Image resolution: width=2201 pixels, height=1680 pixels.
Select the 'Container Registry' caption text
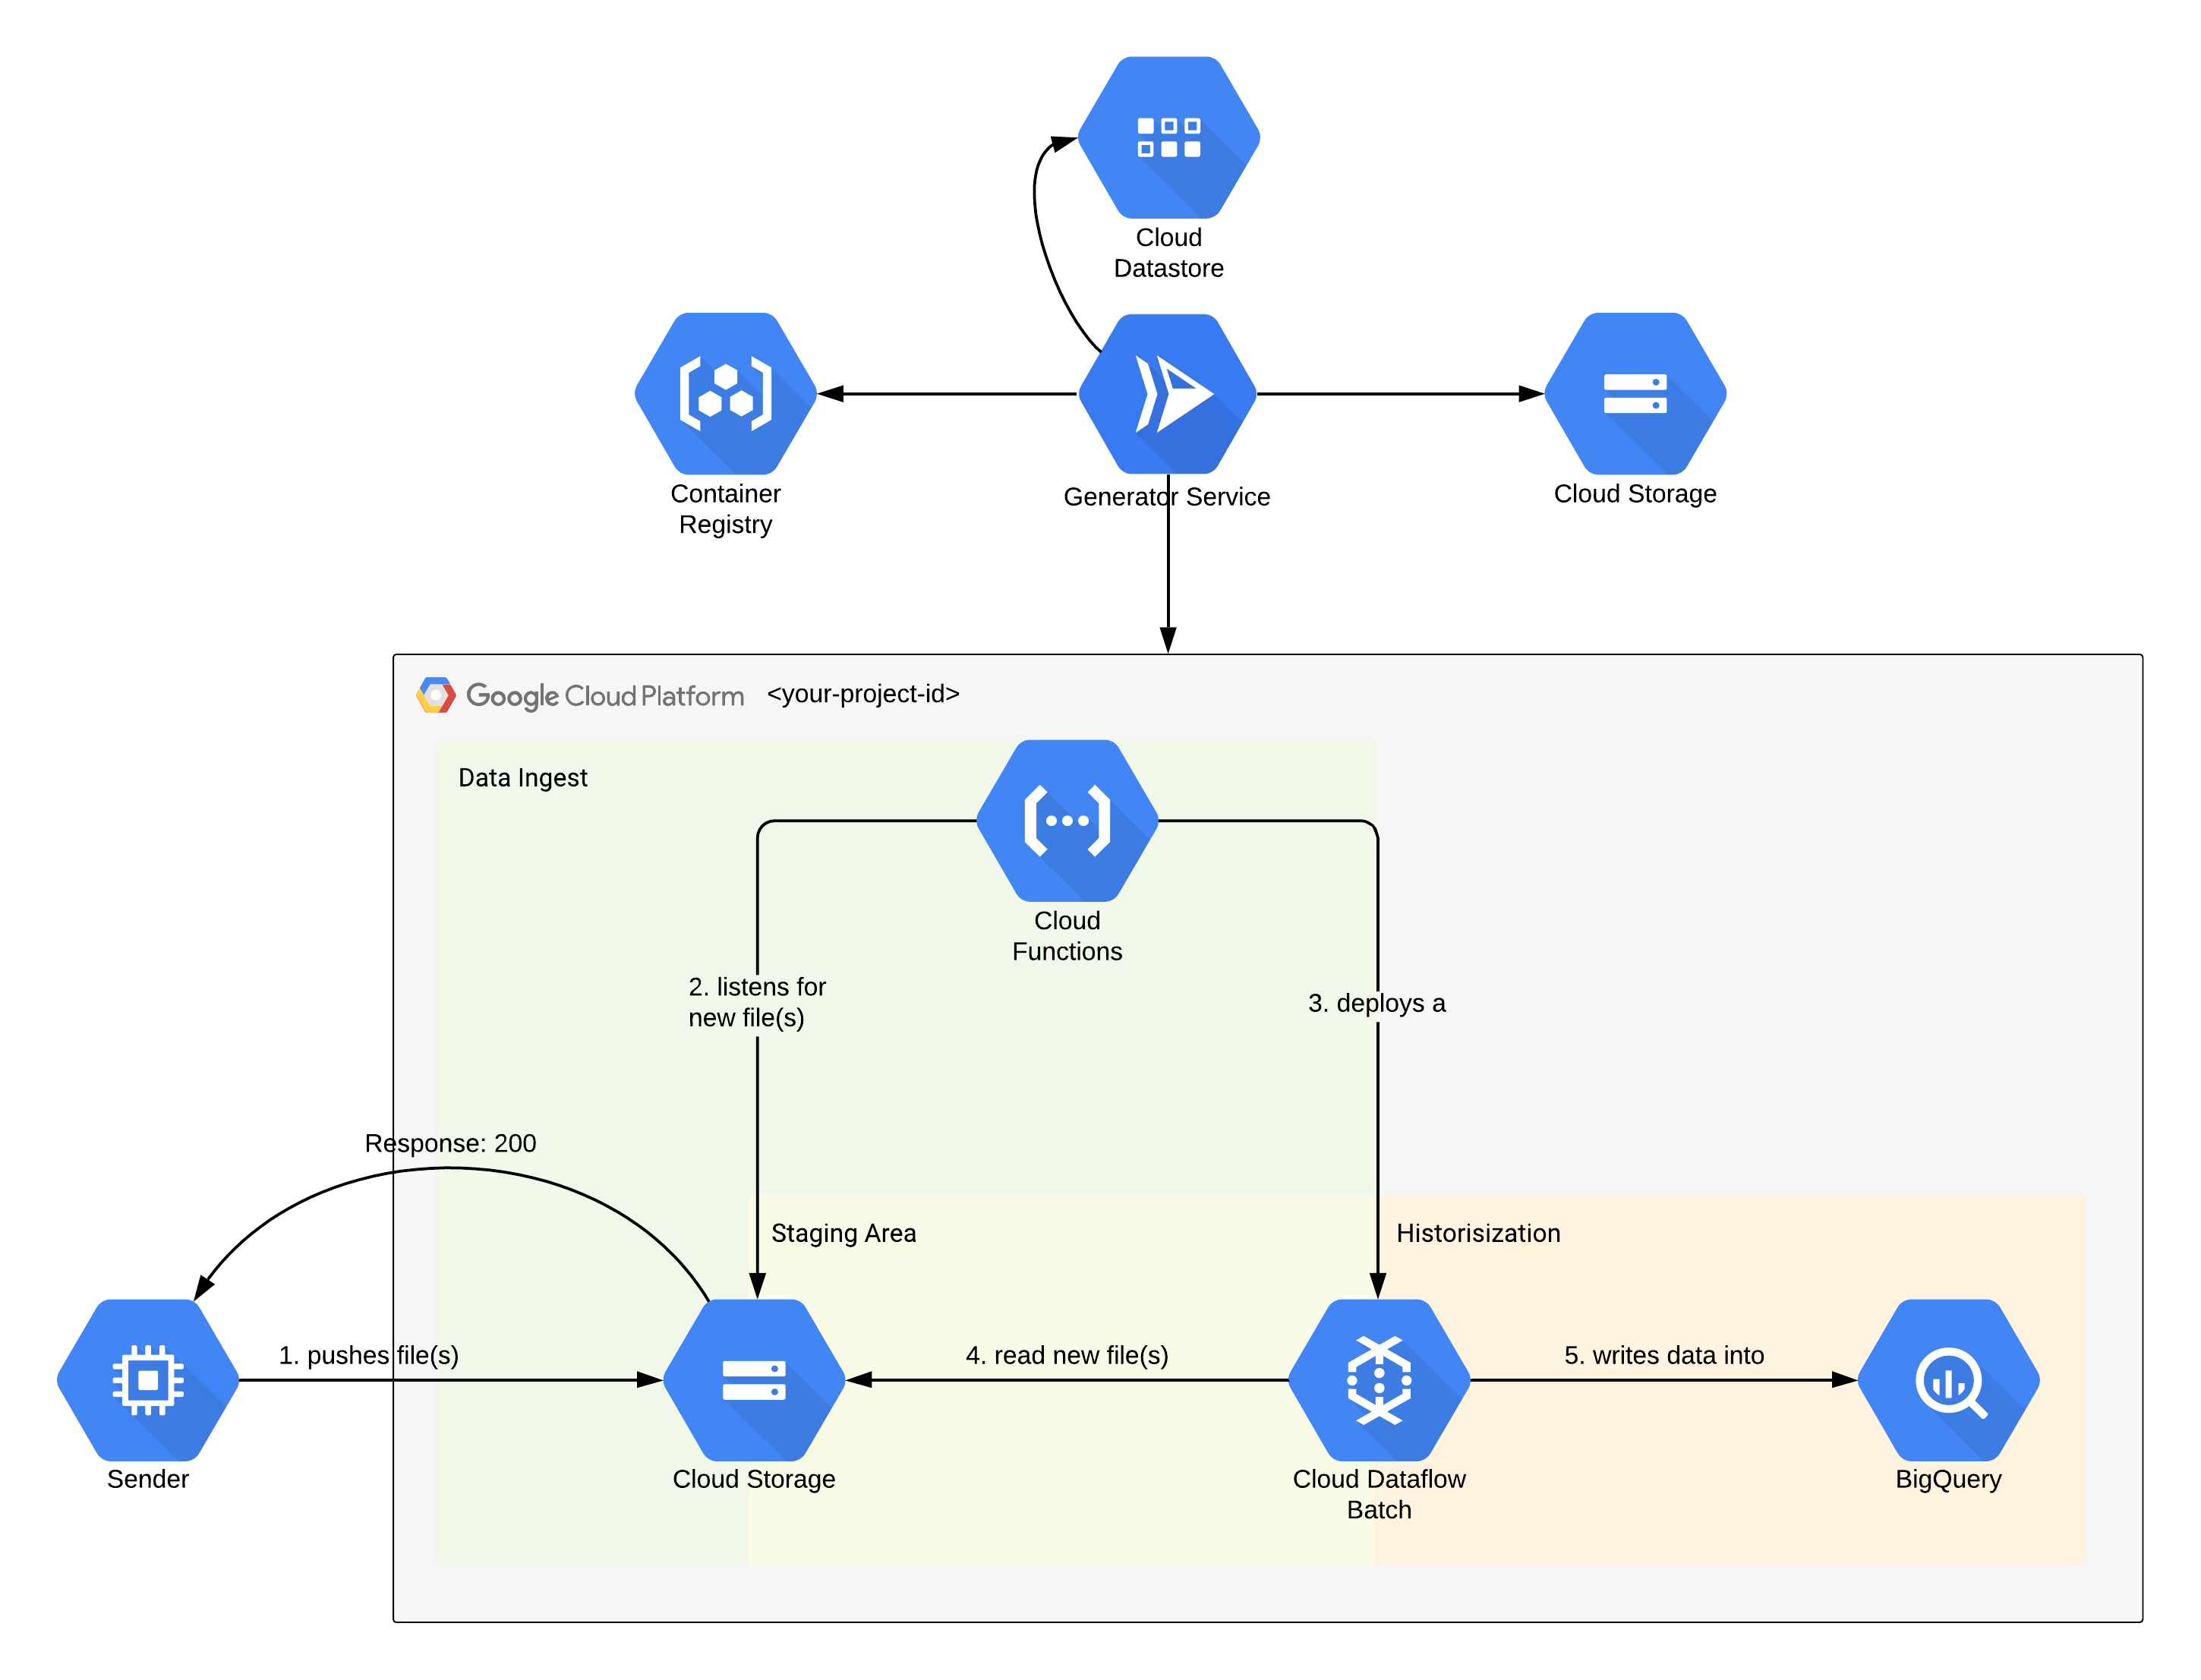(725, 509)
